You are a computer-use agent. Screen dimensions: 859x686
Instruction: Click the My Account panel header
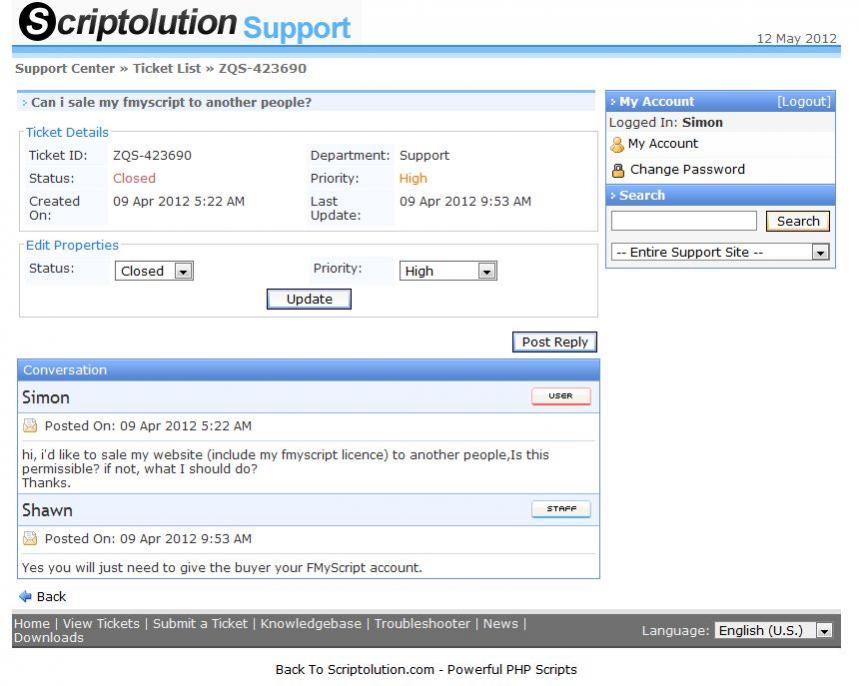[720, 102]
